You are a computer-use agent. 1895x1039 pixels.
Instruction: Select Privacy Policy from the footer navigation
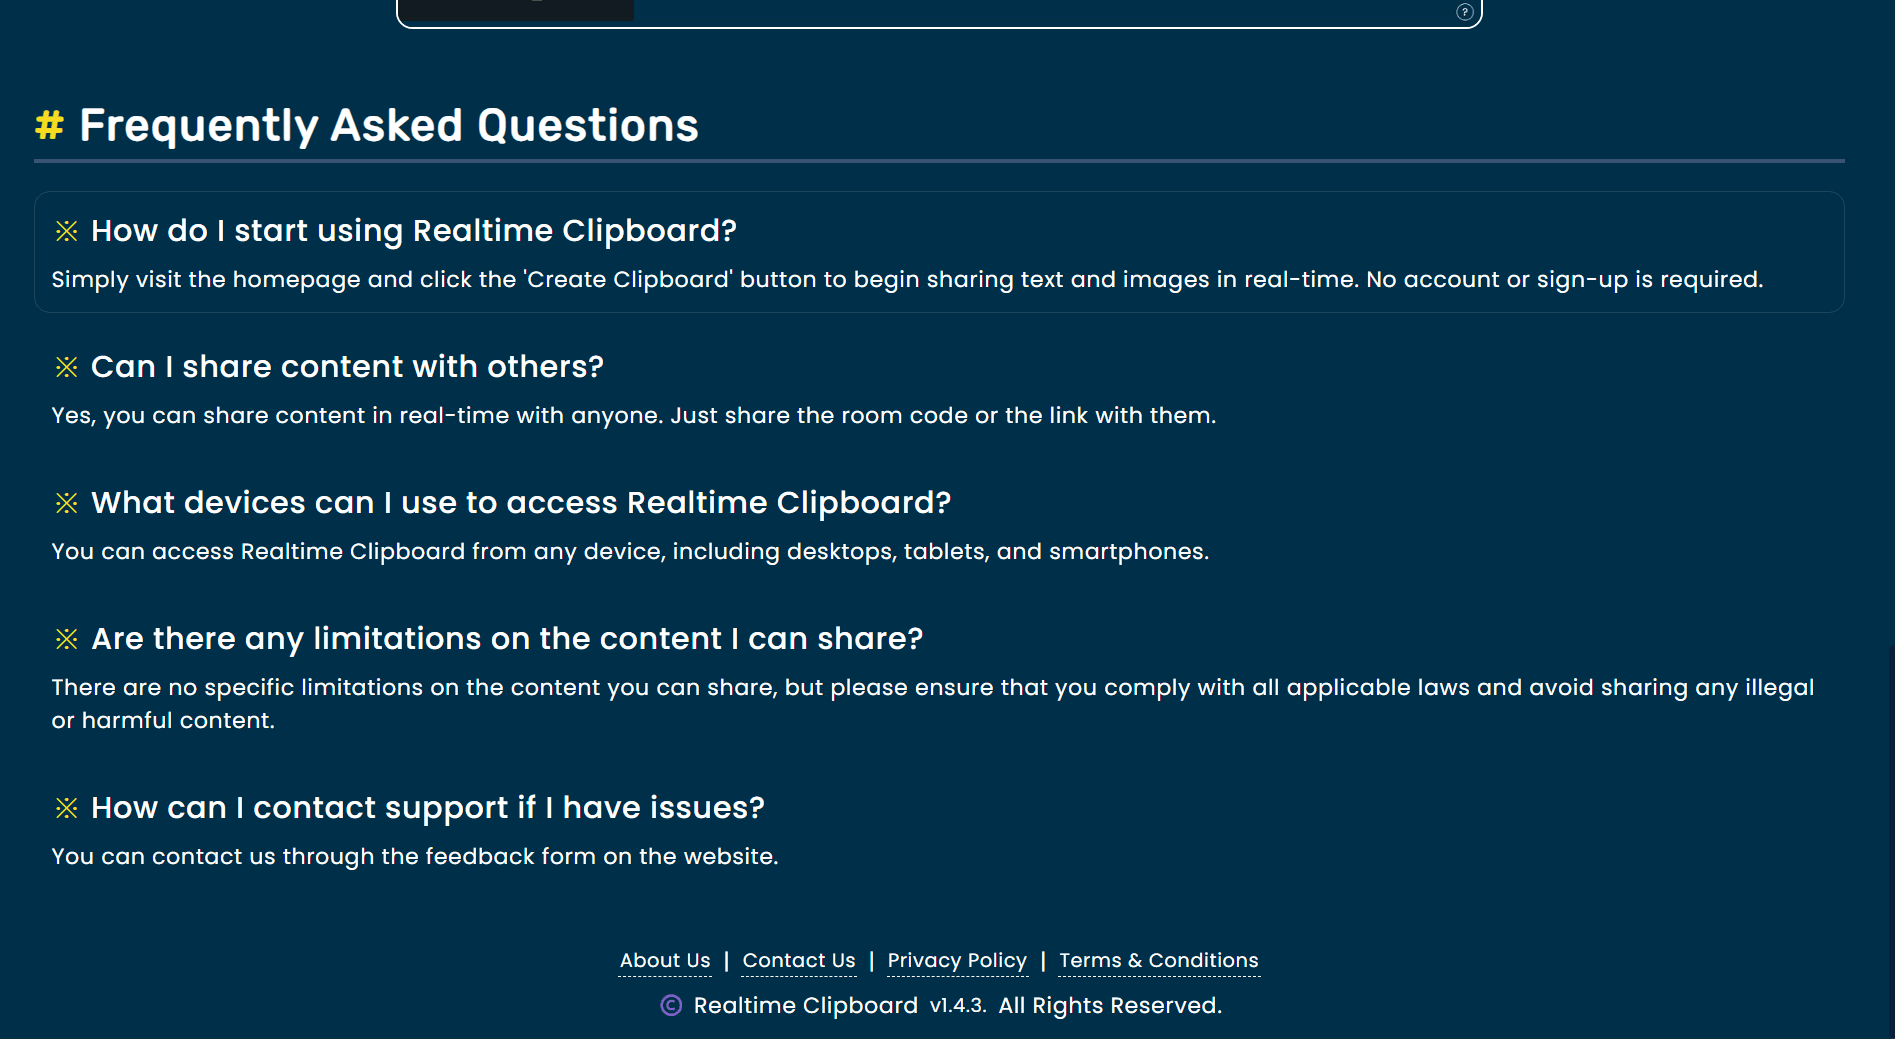point(956,960)
